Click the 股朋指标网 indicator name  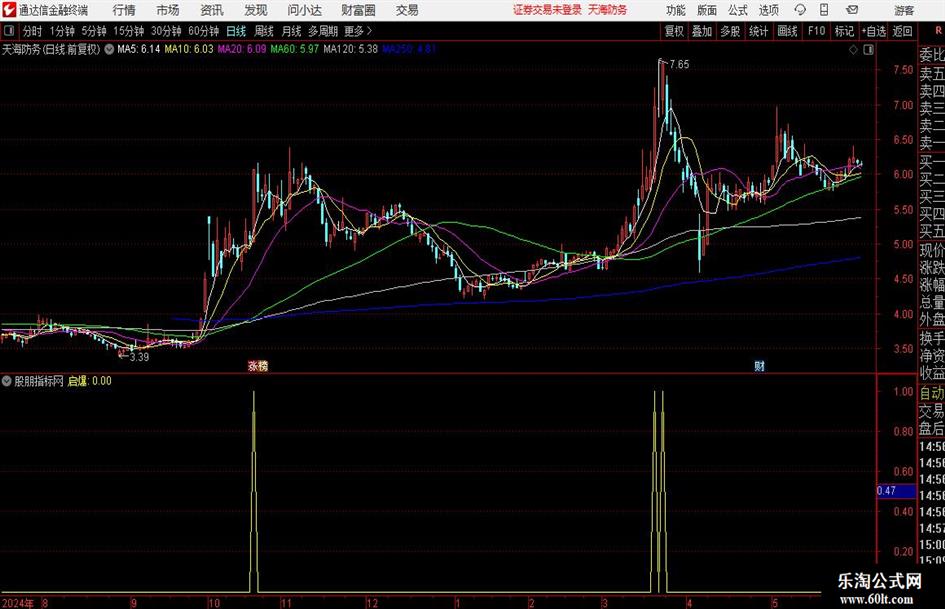[x=39, y=381]
